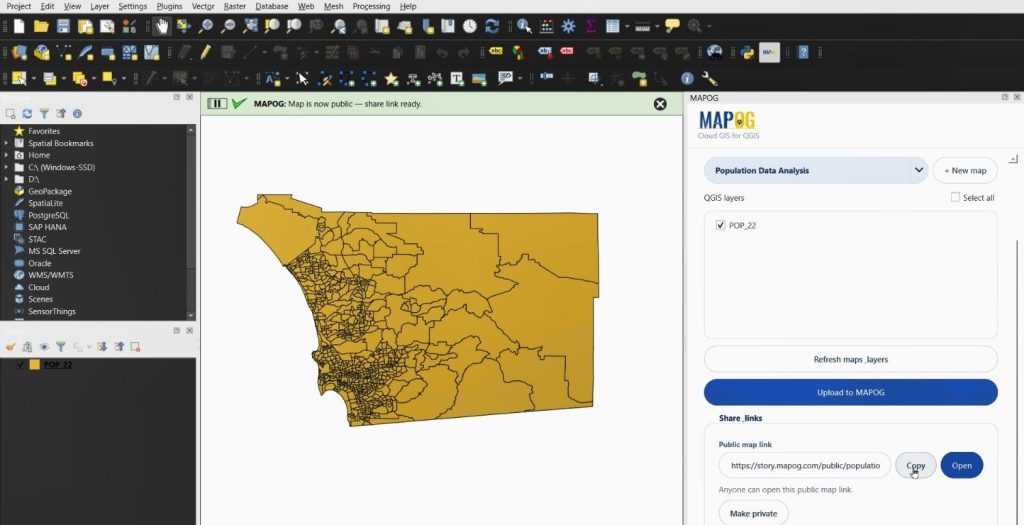Click the Upload to MAPOG button

point(850,392)
